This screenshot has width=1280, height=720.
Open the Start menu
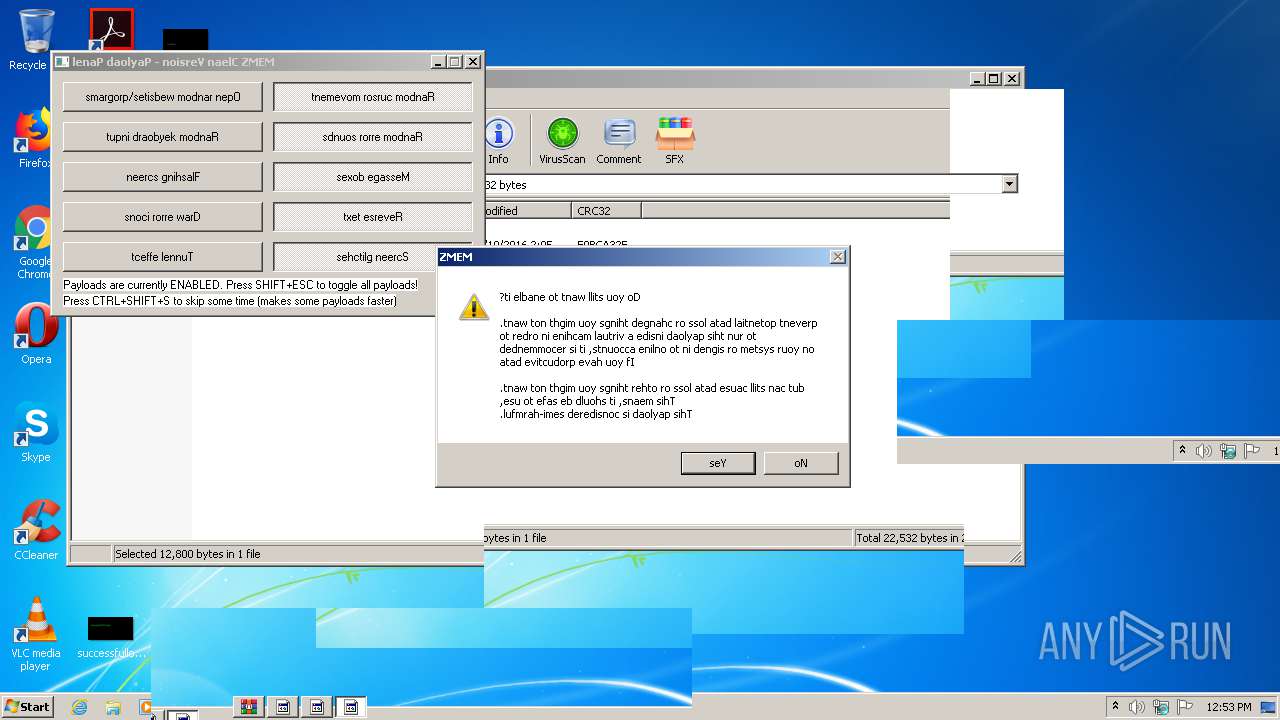click(27, 707)
